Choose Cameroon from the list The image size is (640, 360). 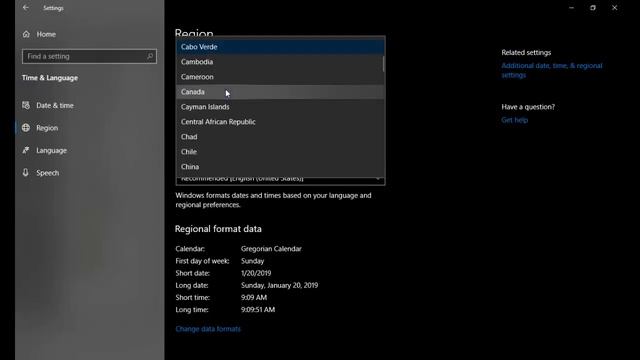click(x=280, y=77)
